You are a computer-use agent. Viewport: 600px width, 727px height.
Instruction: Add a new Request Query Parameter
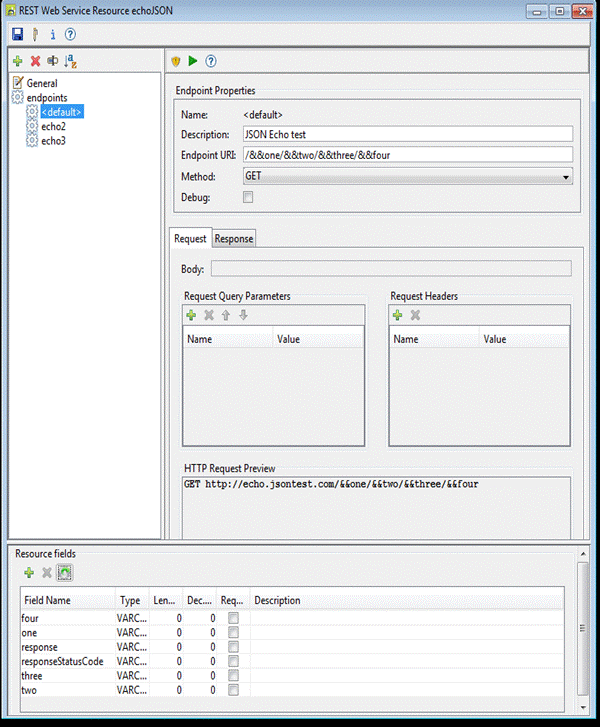click(192, 315)
